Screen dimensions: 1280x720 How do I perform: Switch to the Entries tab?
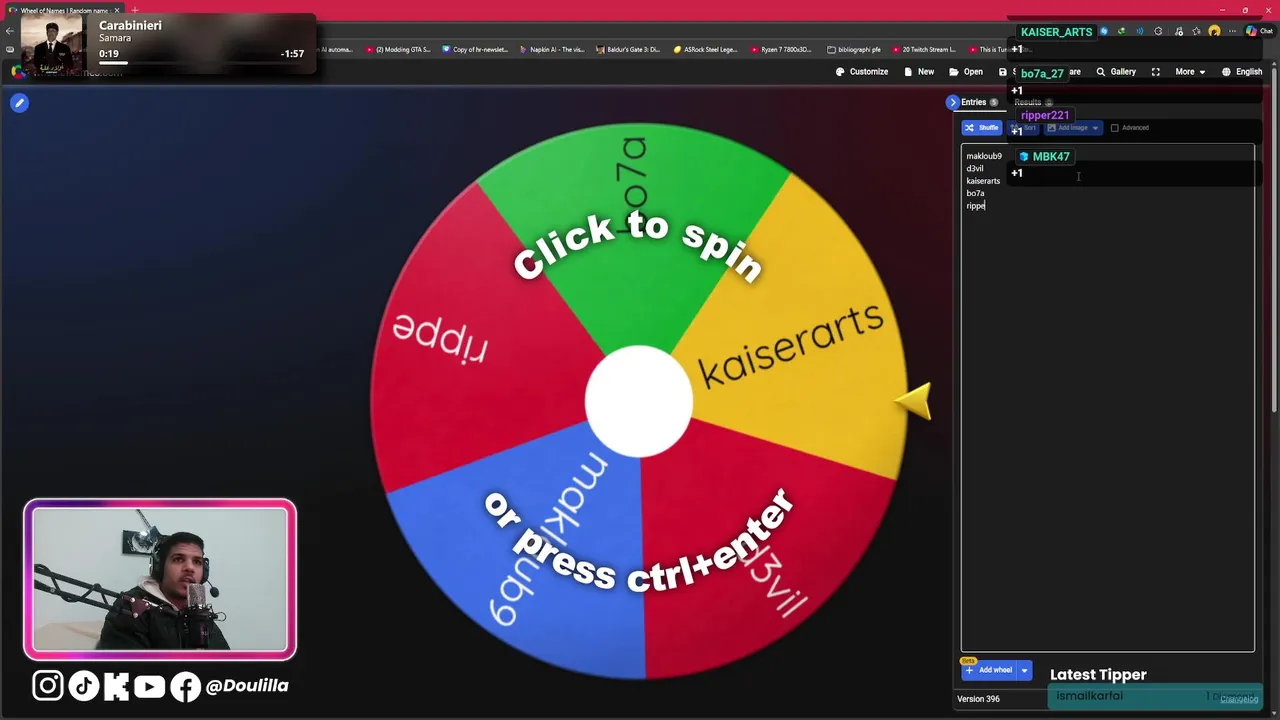pos(980,102)
